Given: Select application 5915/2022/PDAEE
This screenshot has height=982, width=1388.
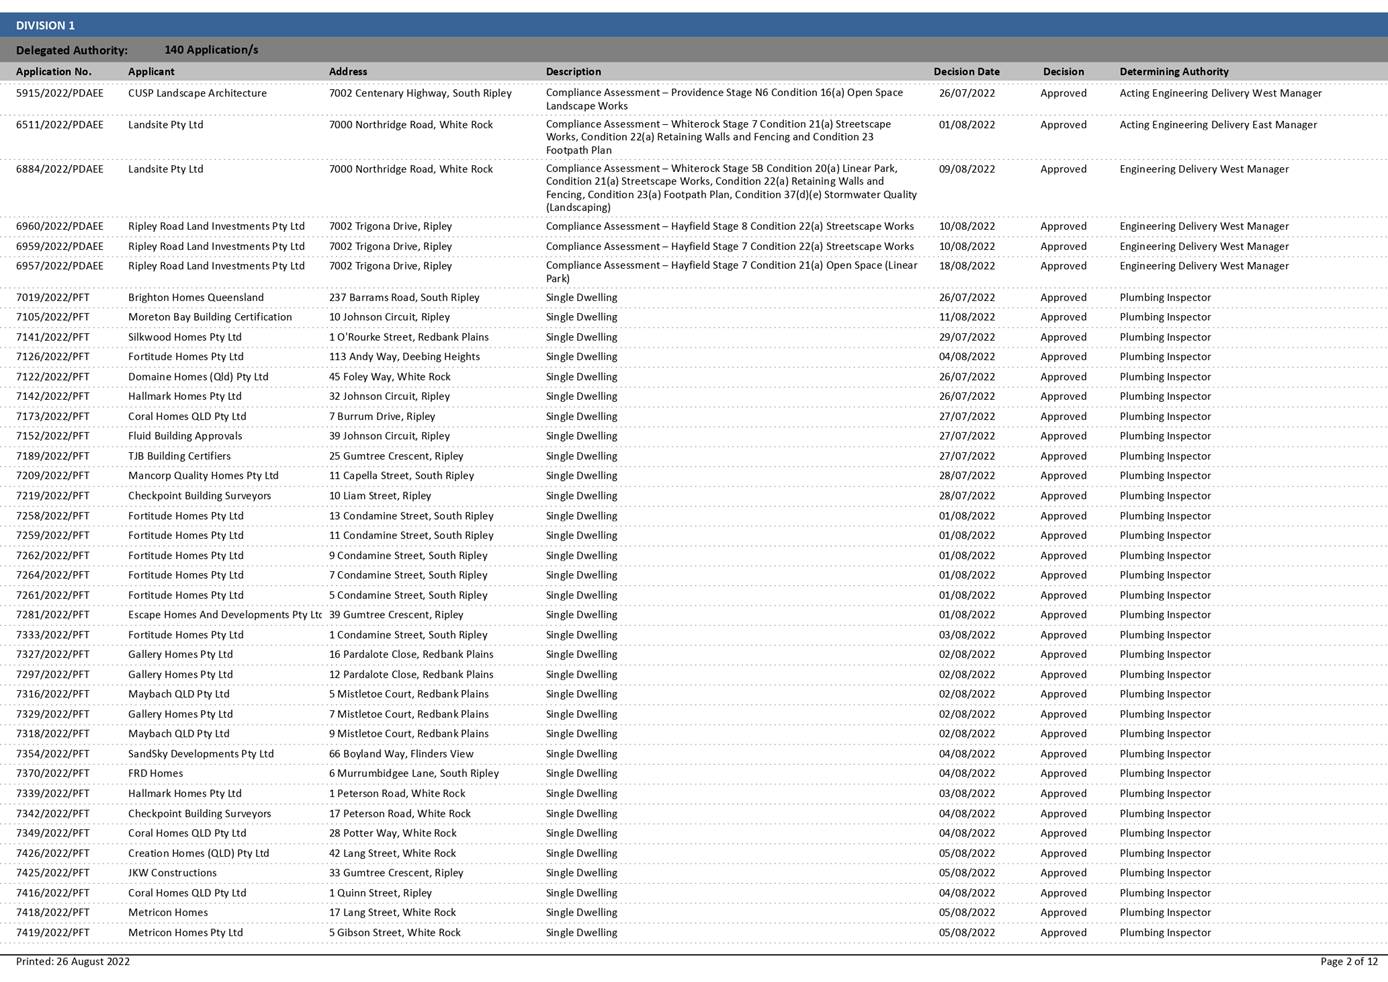Looking at the screenshot, I should [60, 93].
